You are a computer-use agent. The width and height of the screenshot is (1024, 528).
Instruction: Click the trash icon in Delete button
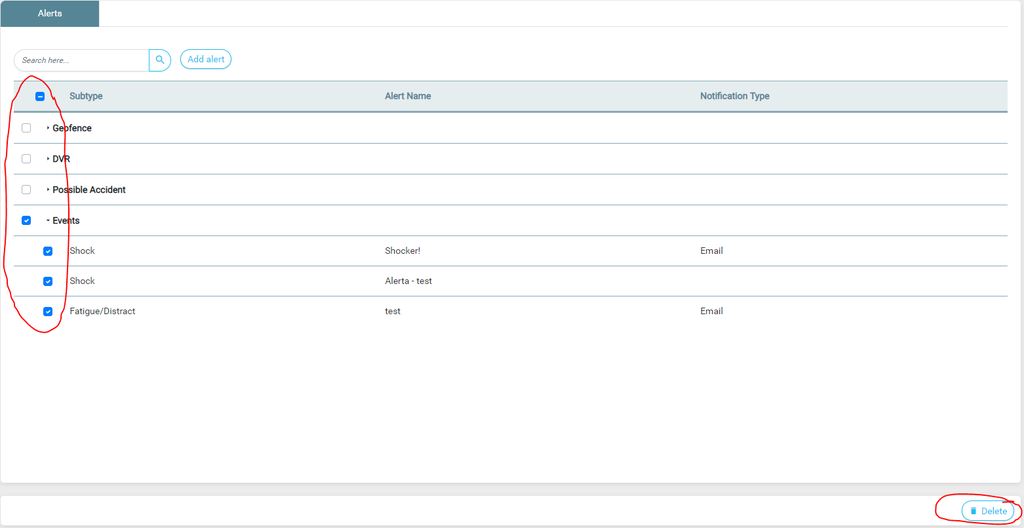[973, 511]
